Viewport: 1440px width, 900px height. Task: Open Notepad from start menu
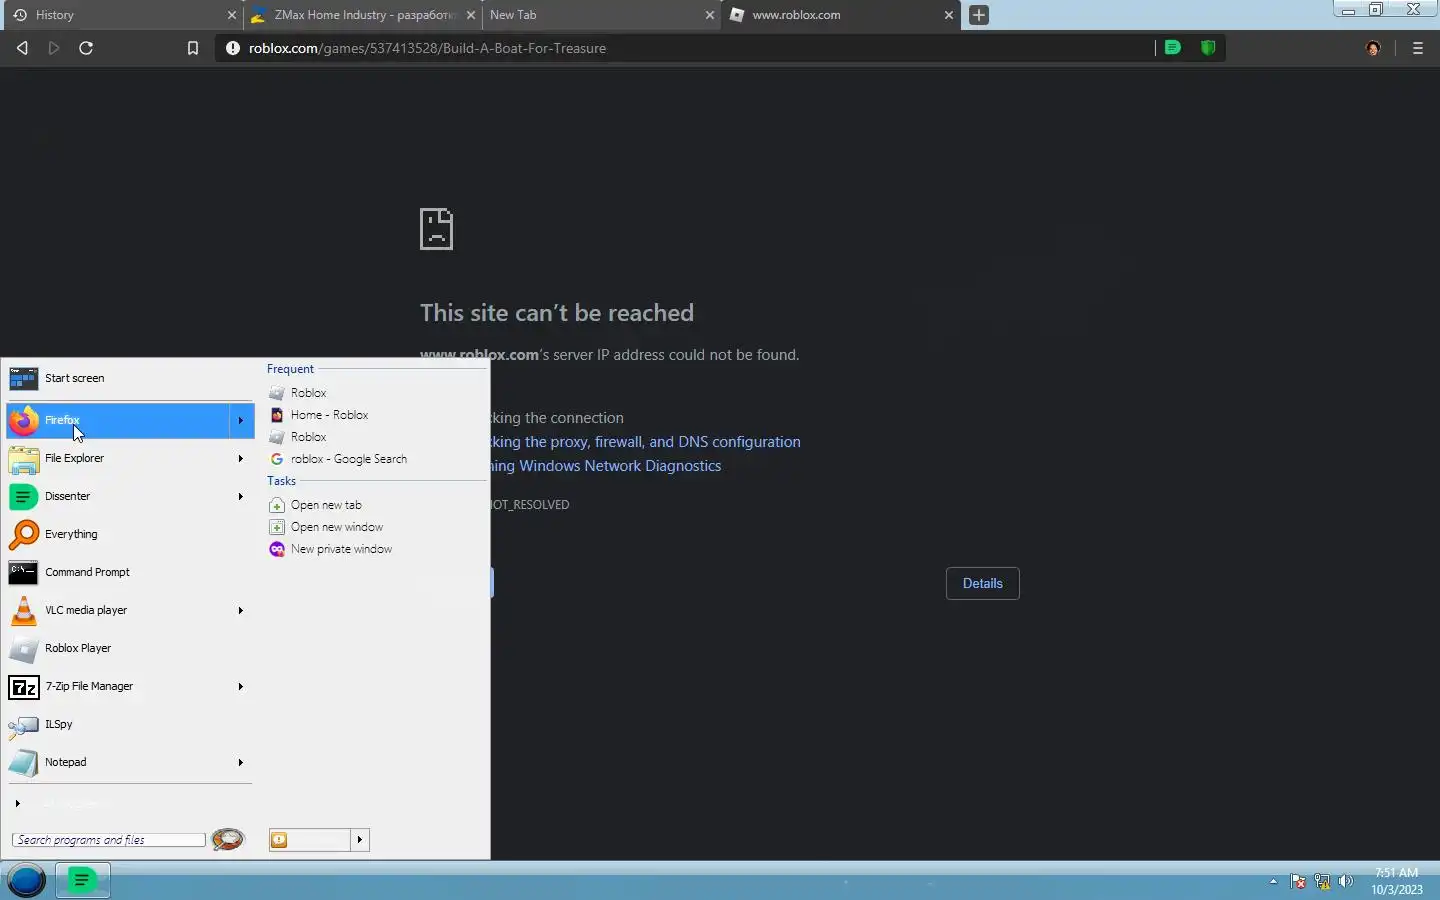[130, 762]
